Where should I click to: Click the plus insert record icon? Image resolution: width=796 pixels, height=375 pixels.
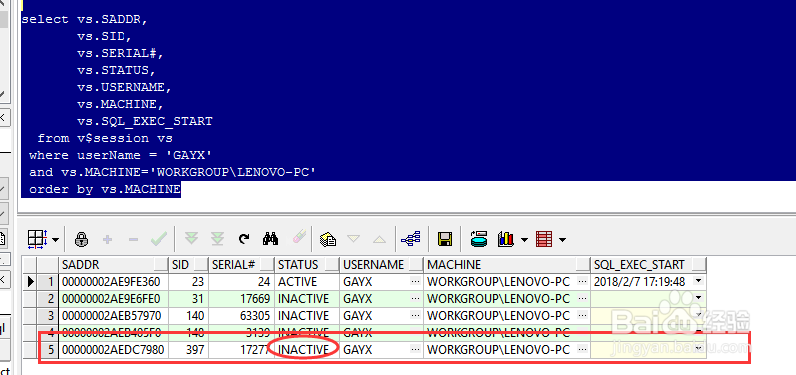click(108, 239)
